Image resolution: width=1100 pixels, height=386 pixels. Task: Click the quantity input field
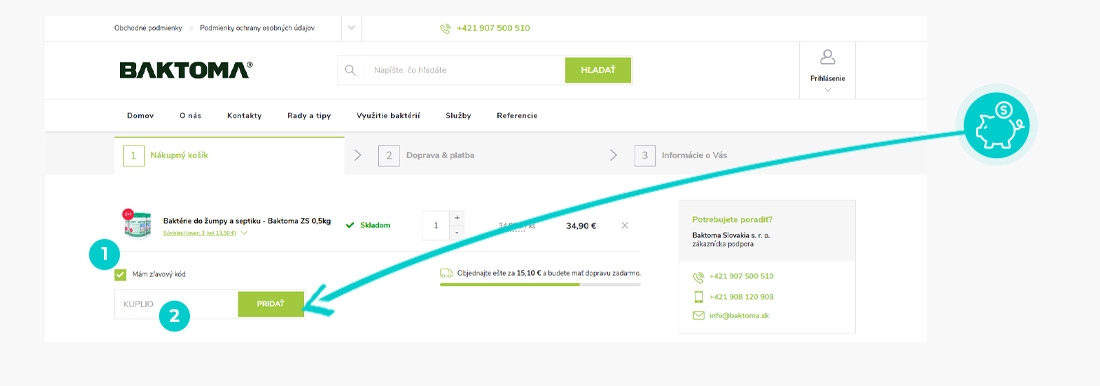pyautogui.click(x=436, y=225)
